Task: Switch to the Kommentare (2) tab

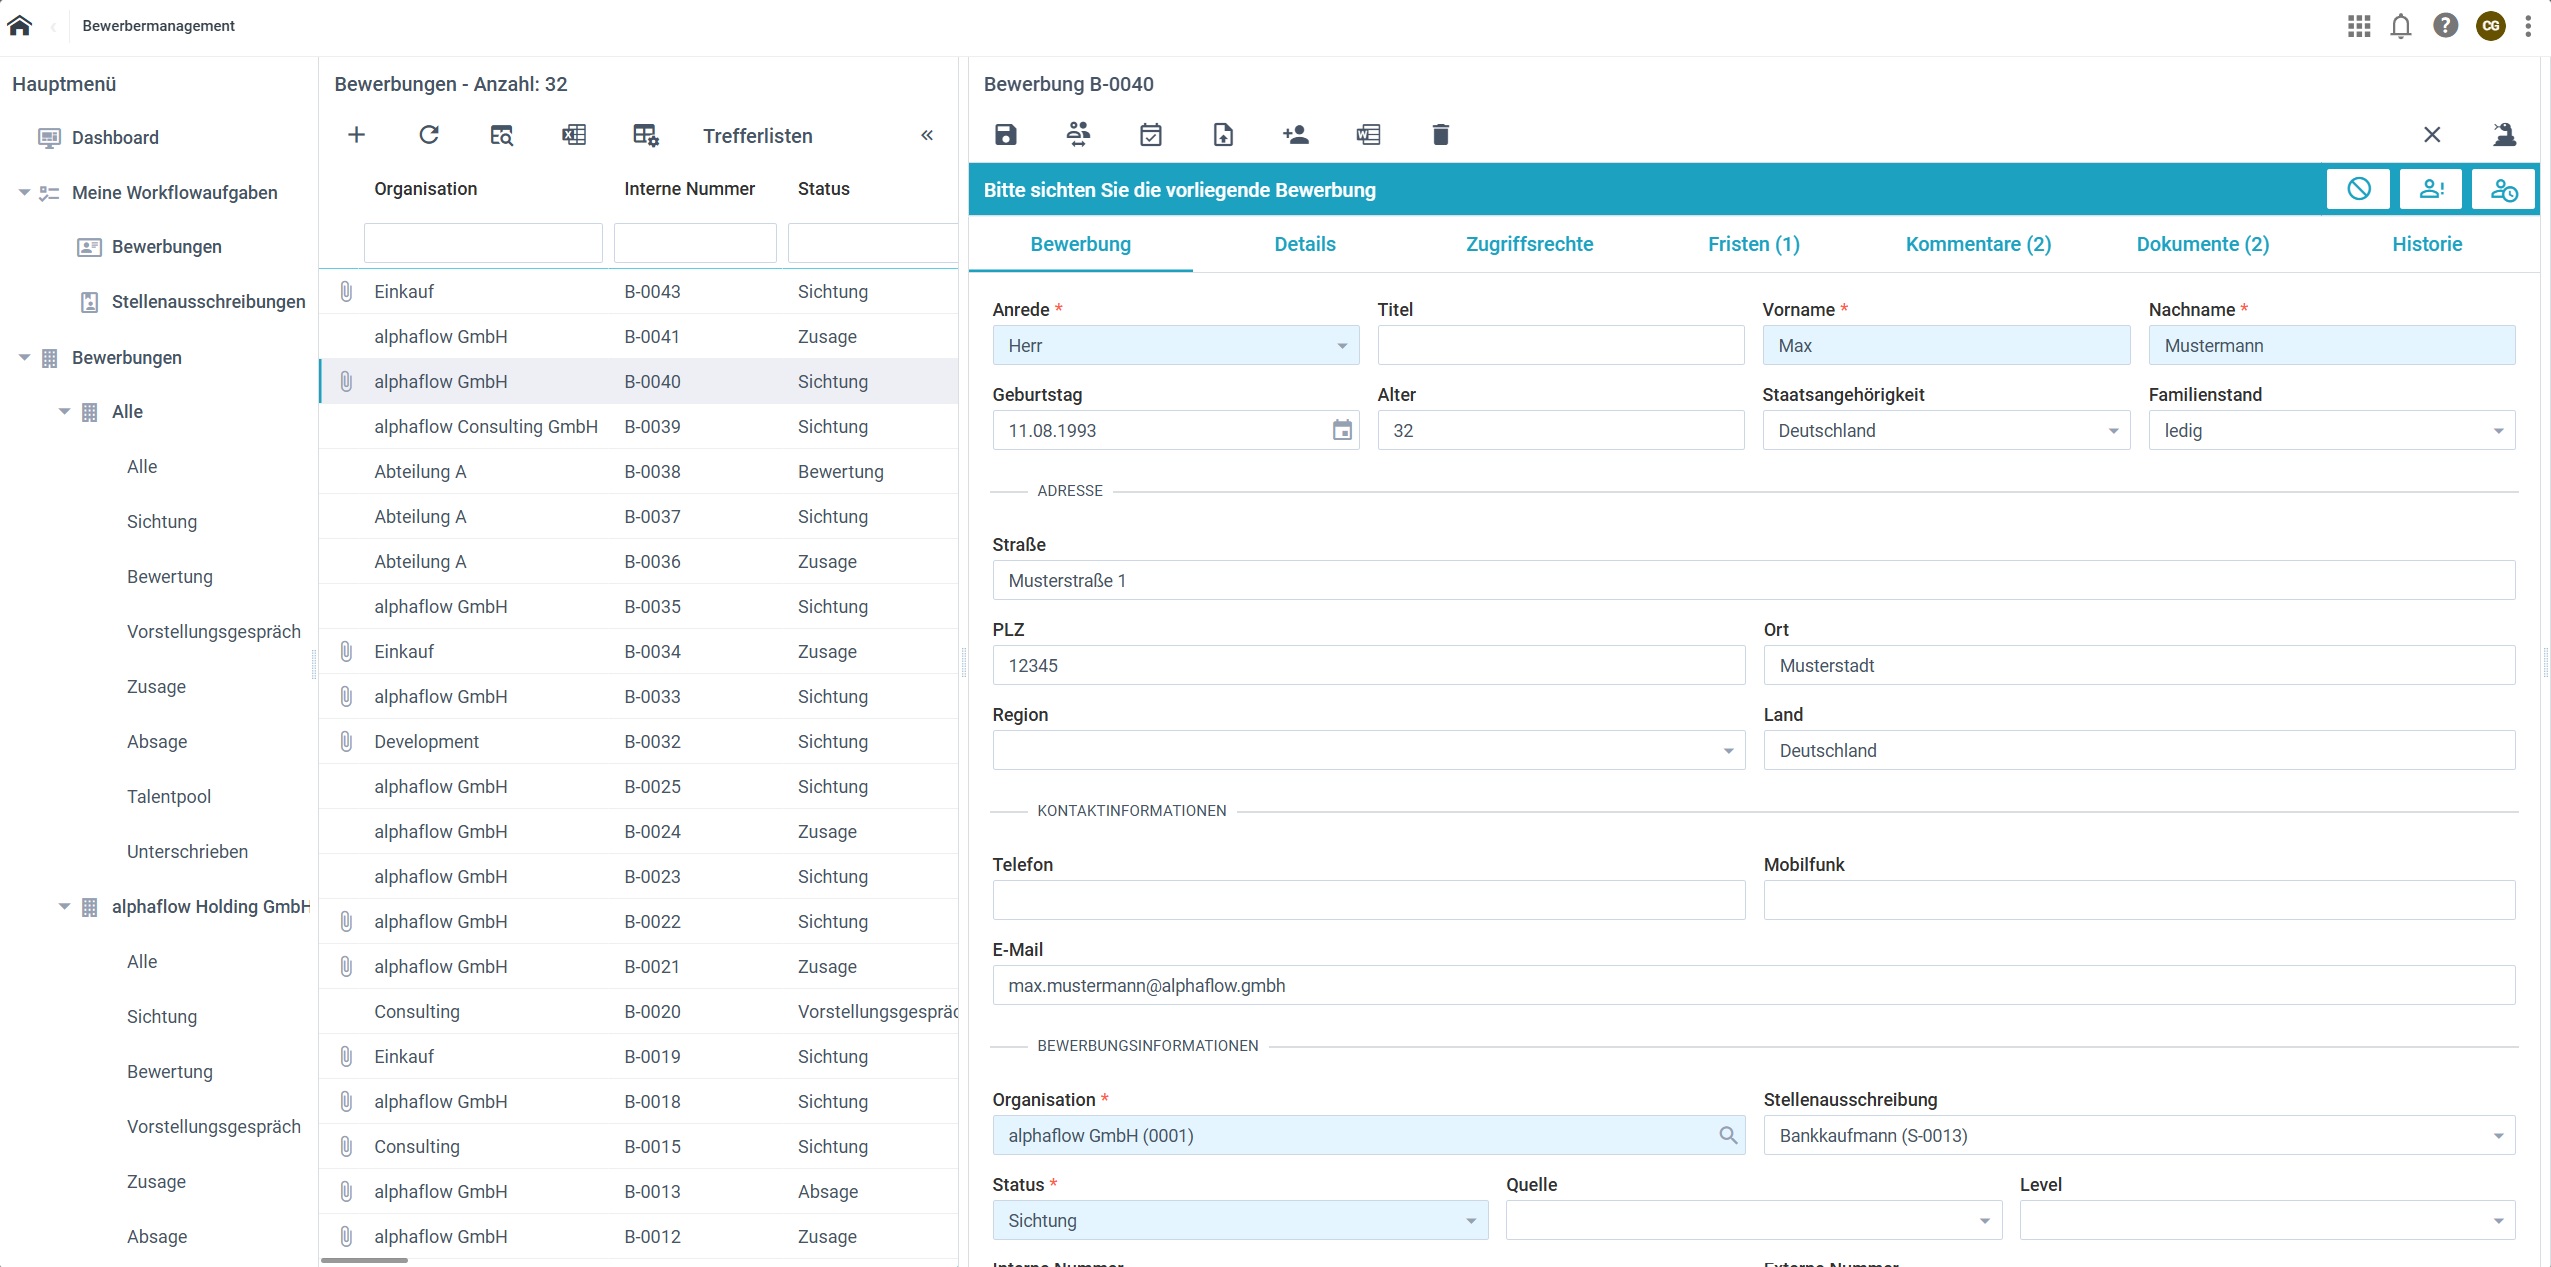Action: click(1977, 244)
